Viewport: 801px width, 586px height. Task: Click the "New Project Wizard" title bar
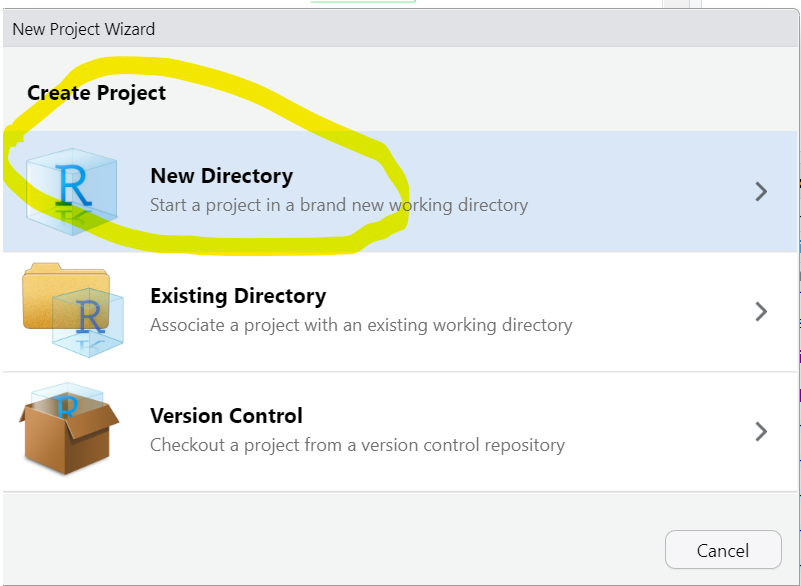coord(84,29)
